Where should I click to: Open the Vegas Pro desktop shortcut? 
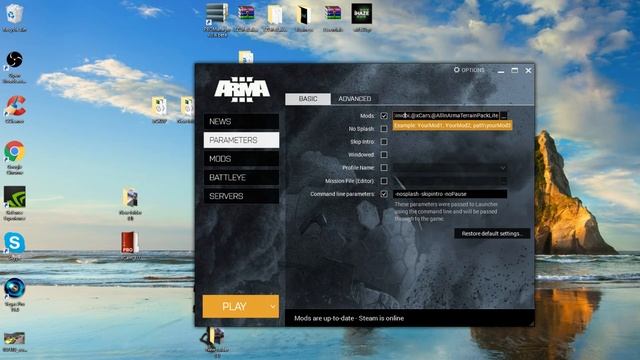(15, 288)
